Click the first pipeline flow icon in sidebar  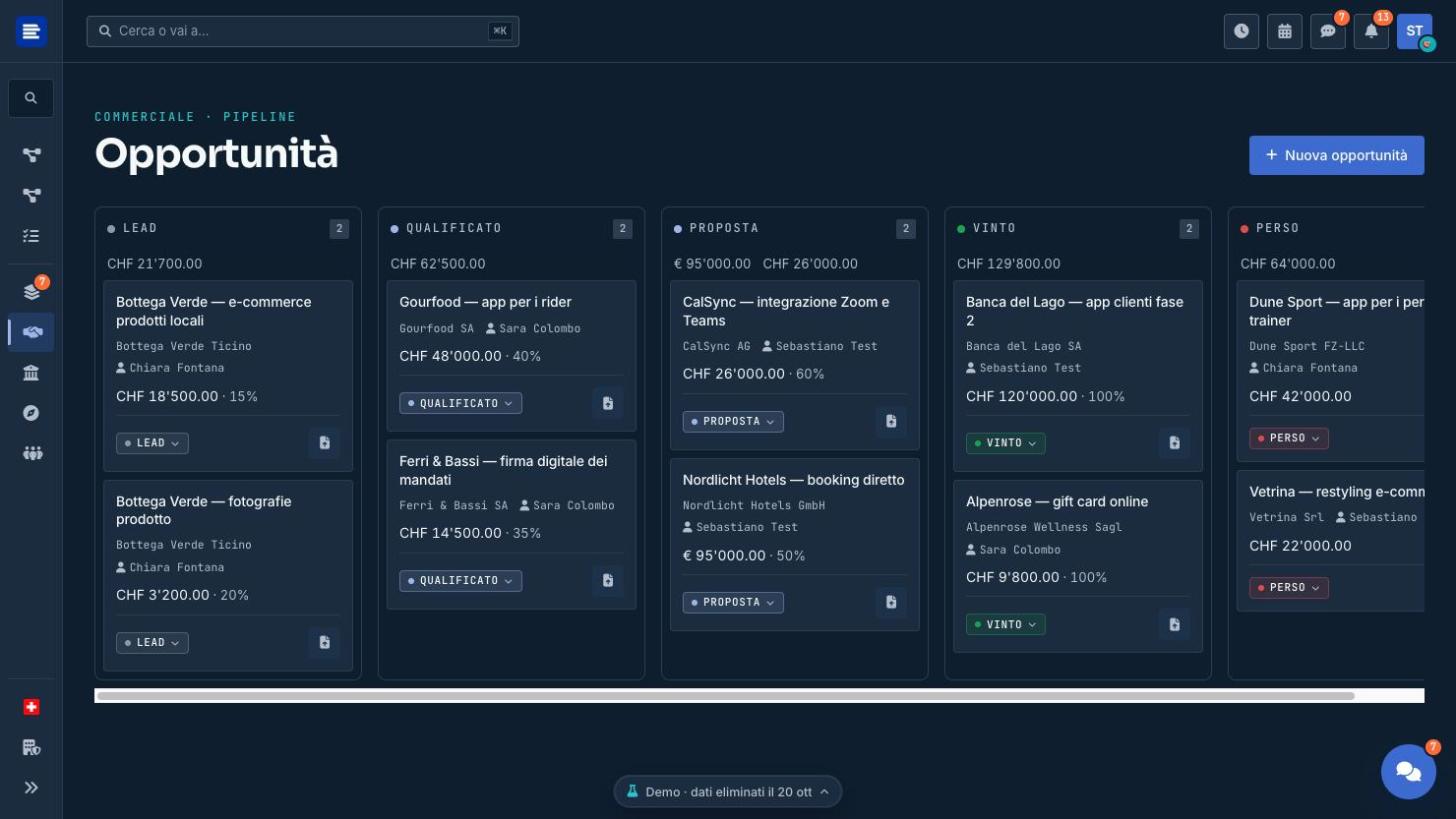point(31,155)
